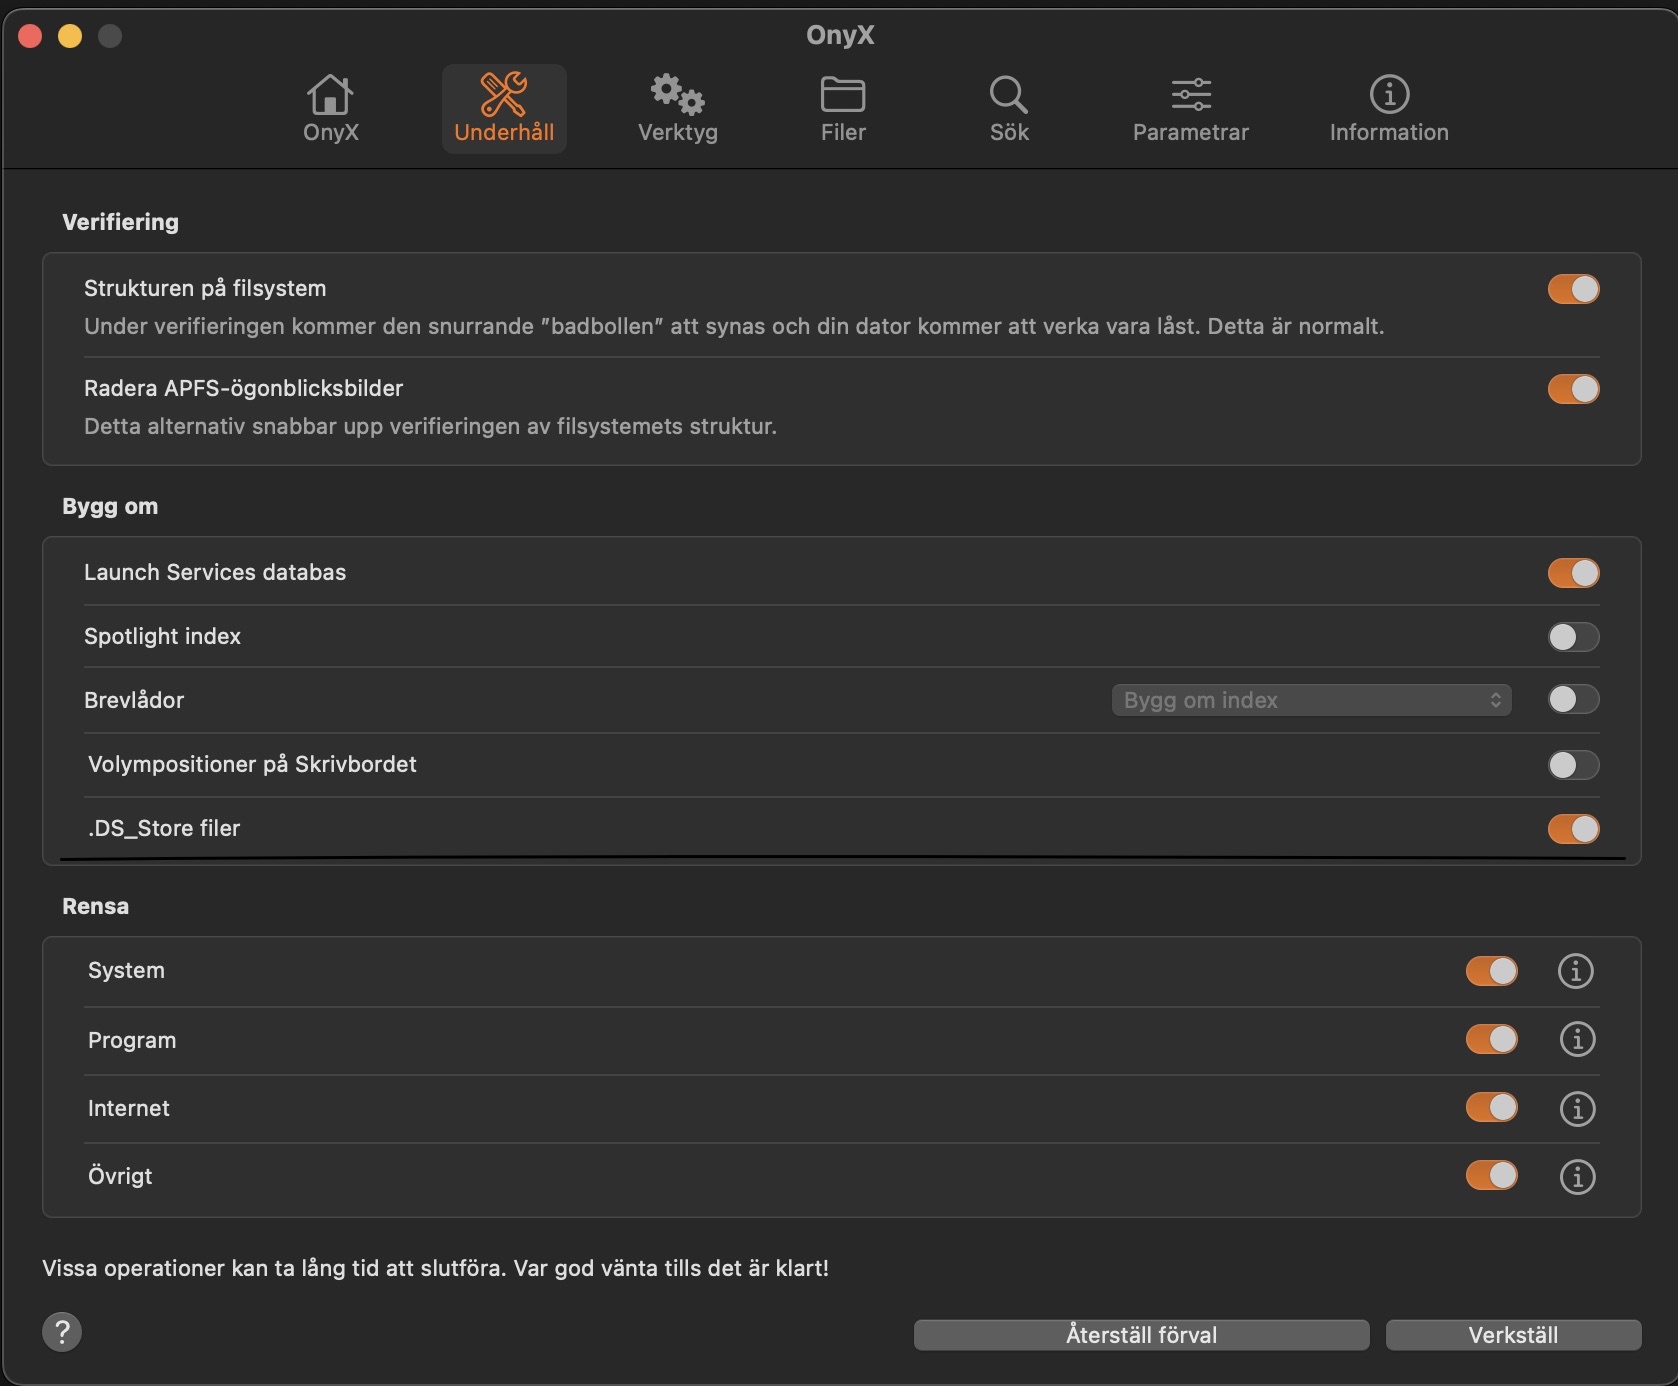Viewport: 1678px width, 1386px height.
Task: Click the Volympositioner på Skrivbordet label
Action: tap(252, 764)
